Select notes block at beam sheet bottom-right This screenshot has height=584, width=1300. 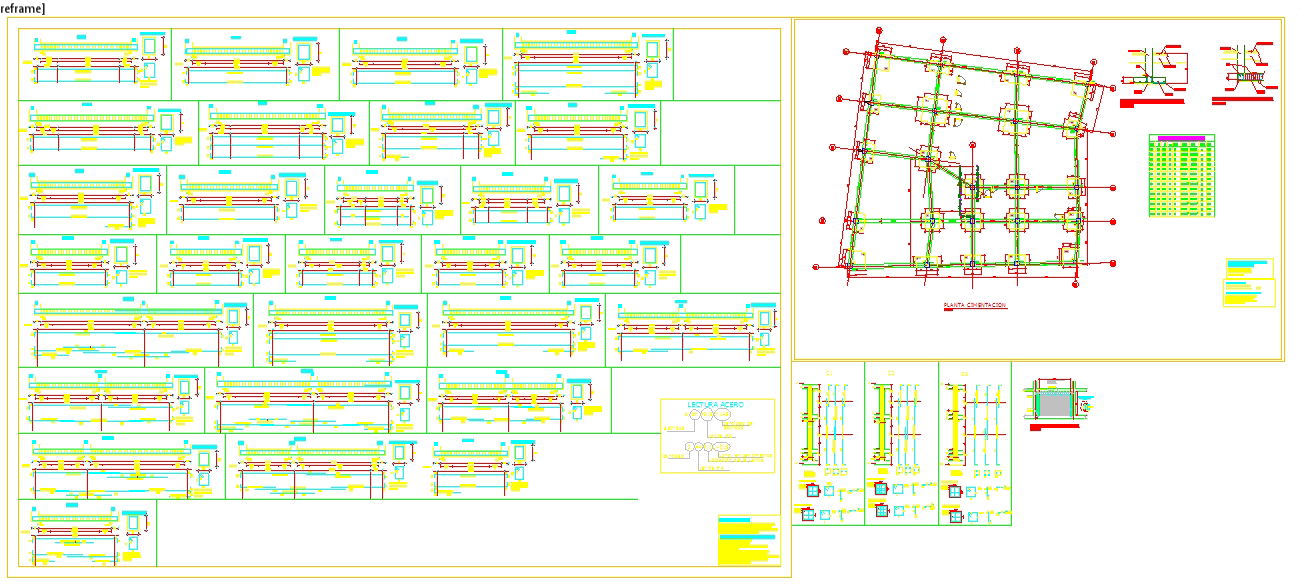(x=748, y=540)
